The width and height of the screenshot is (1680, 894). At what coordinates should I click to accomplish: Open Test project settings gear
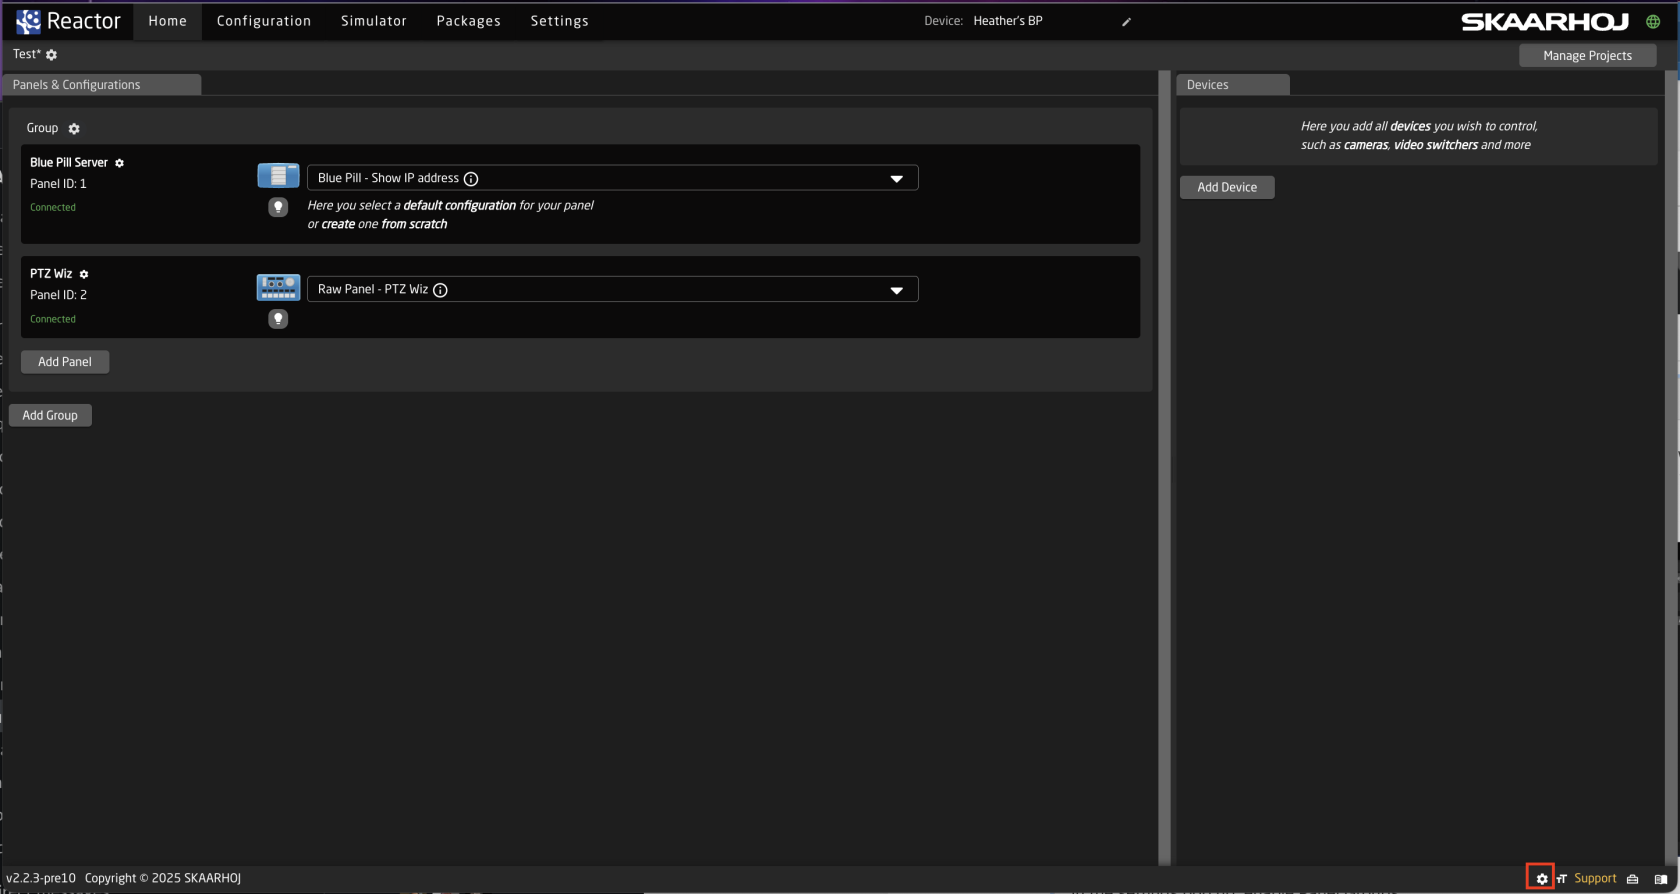tap(52, 55)
